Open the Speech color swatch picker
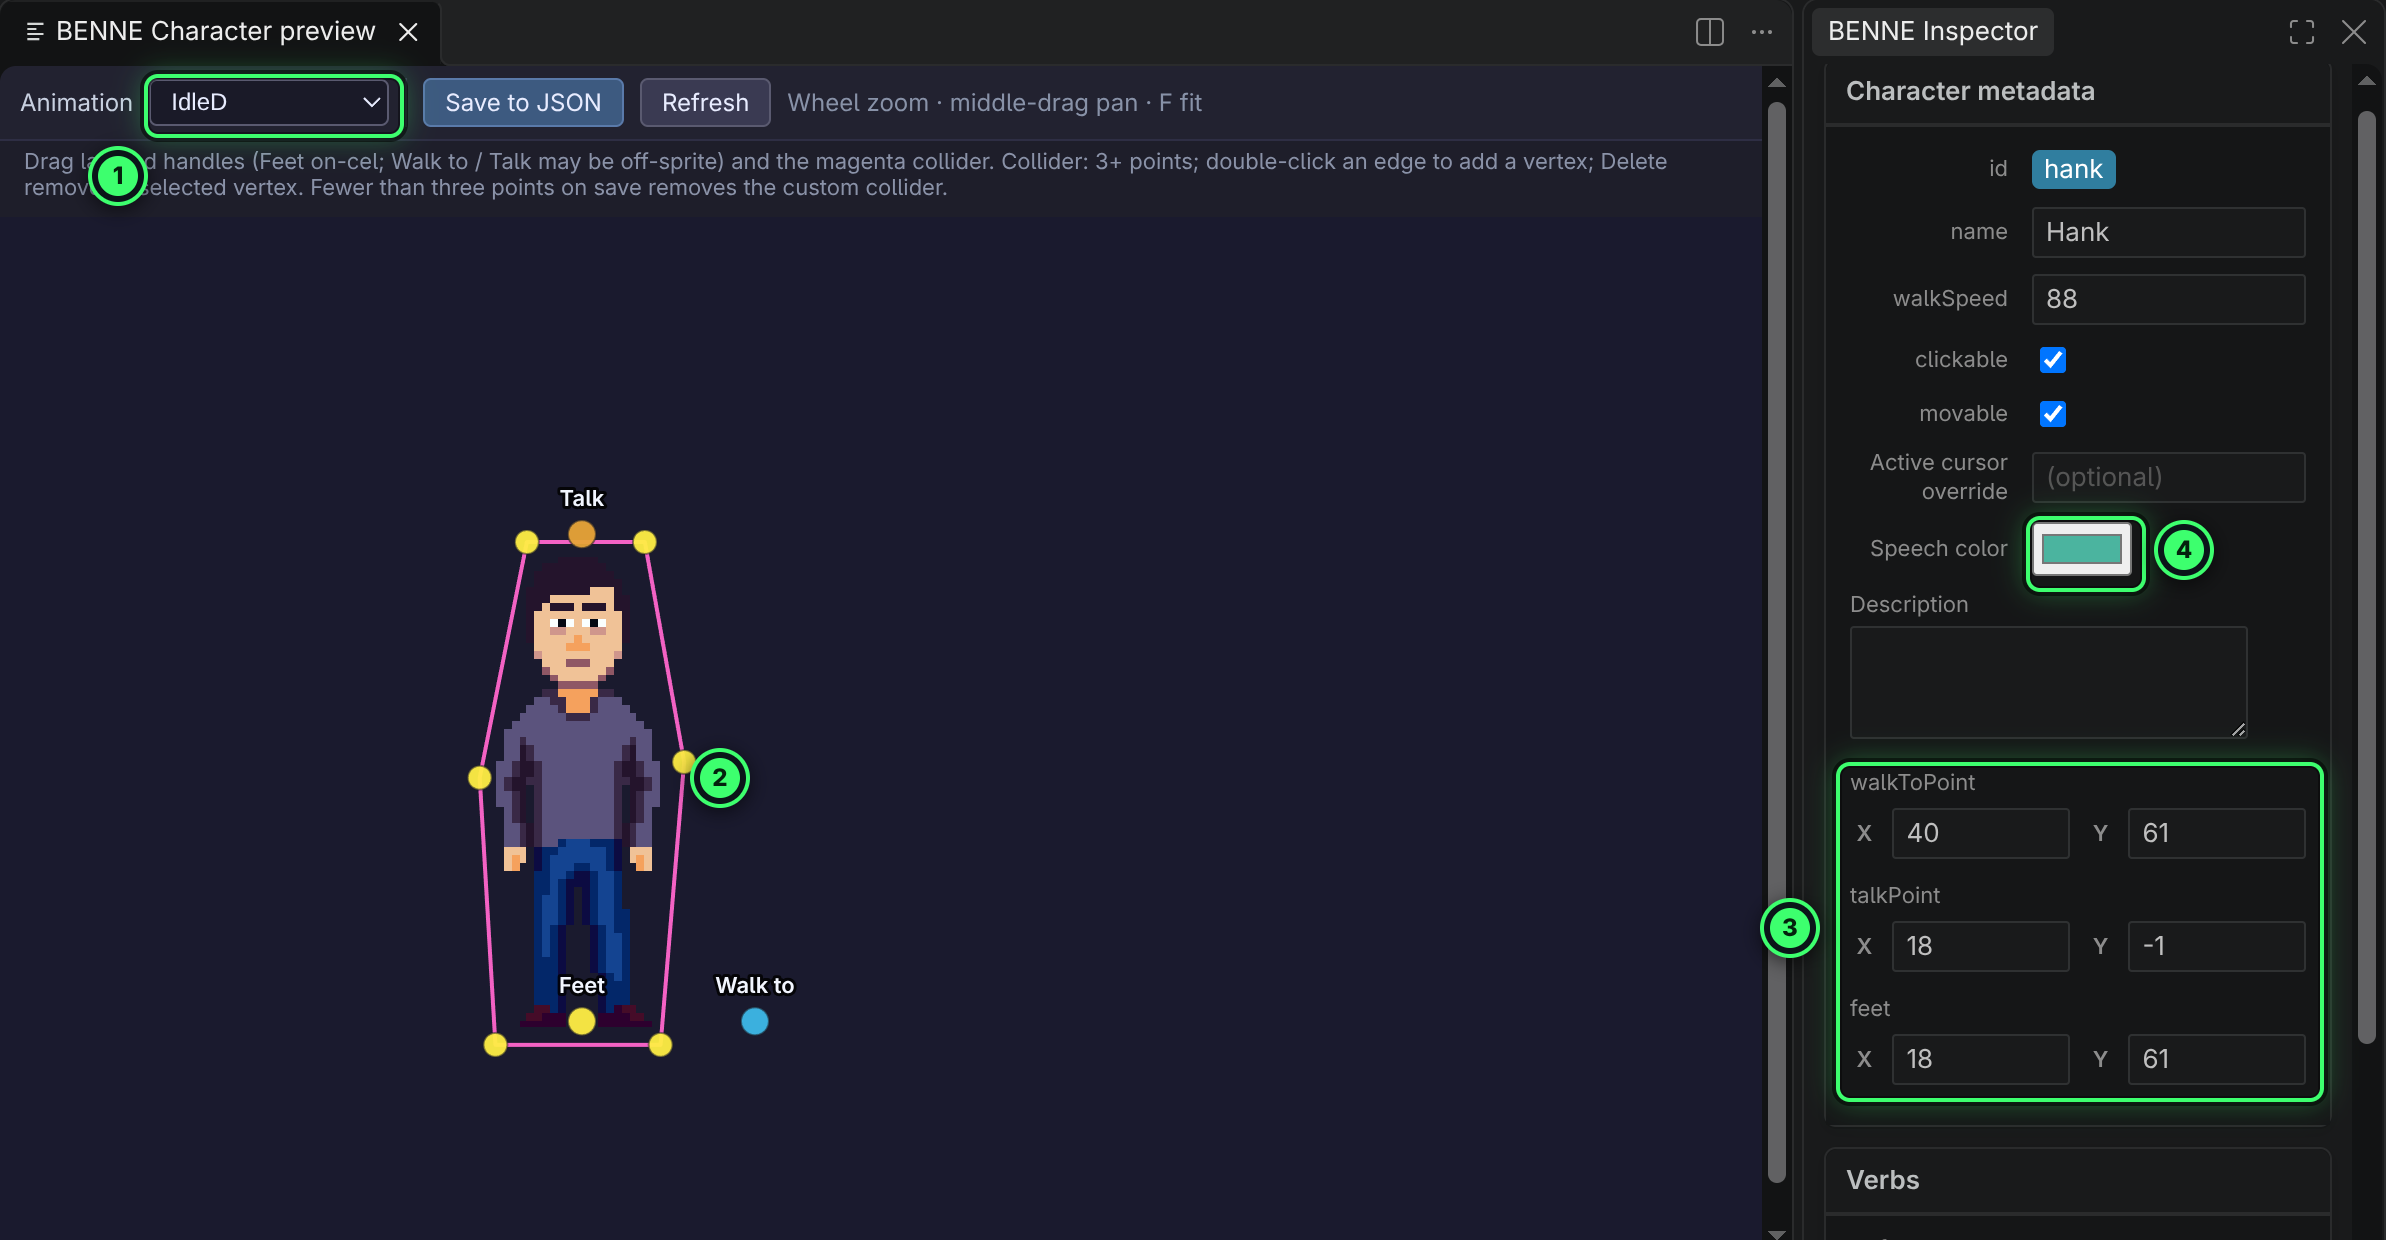 pyautogui.click(x=2081, y=549)
